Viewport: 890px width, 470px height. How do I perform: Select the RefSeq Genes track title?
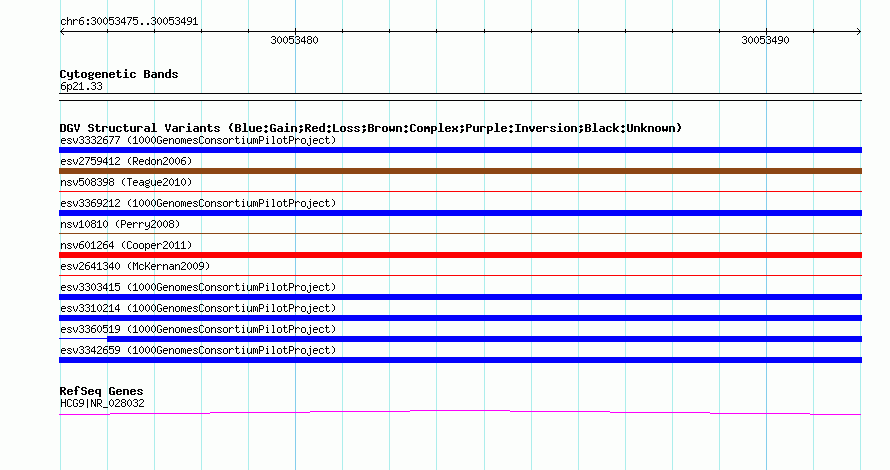coord(101,391)
